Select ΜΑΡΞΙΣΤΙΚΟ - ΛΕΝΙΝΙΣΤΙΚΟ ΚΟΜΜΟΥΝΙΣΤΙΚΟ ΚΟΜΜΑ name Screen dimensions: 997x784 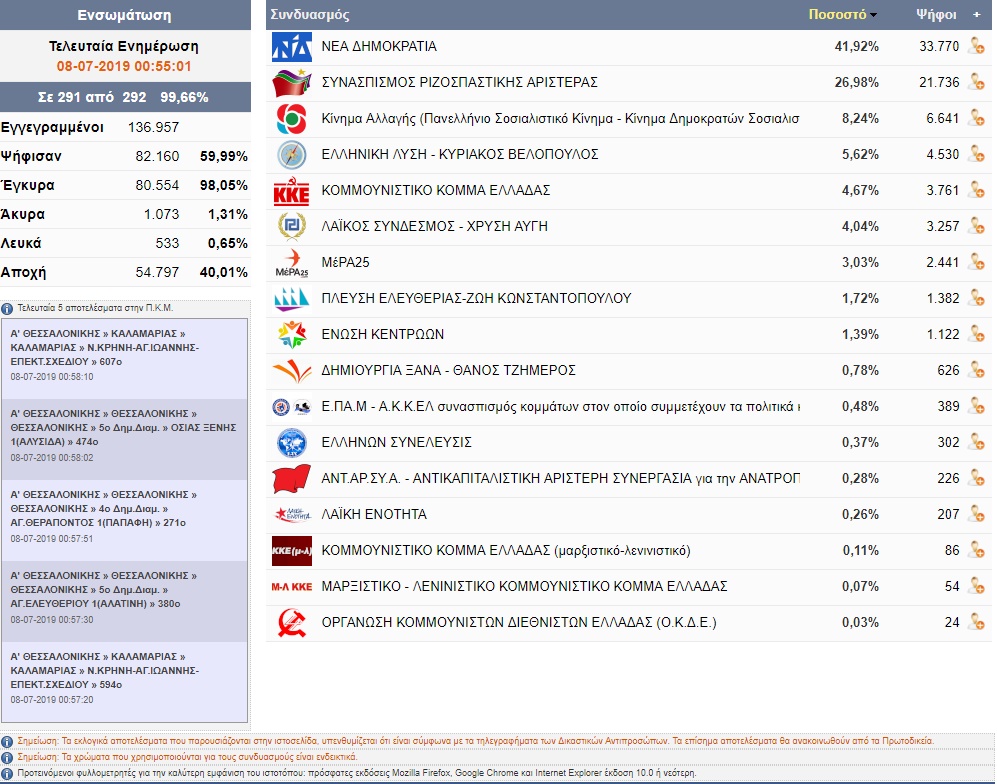pos(525,586)
